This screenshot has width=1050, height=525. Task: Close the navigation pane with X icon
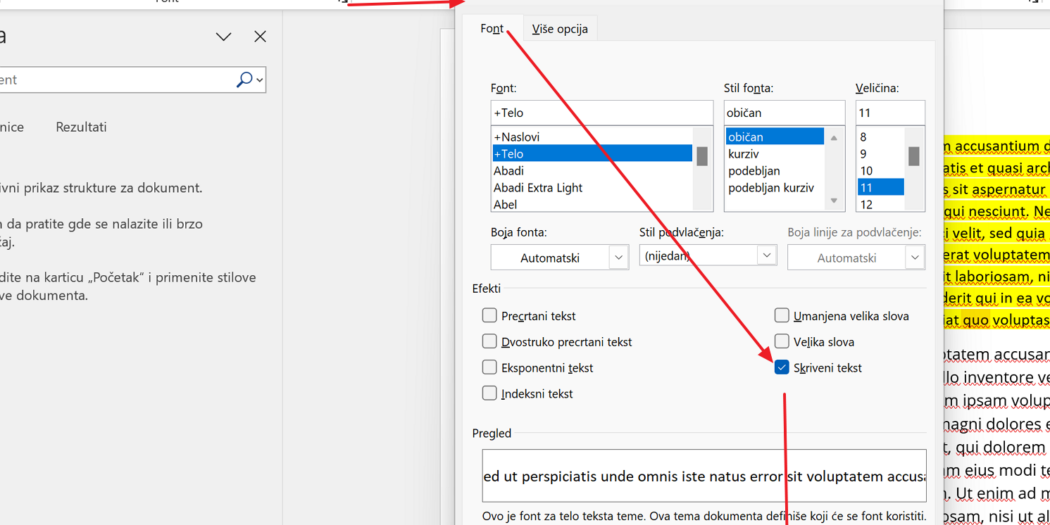click(260, 36)
